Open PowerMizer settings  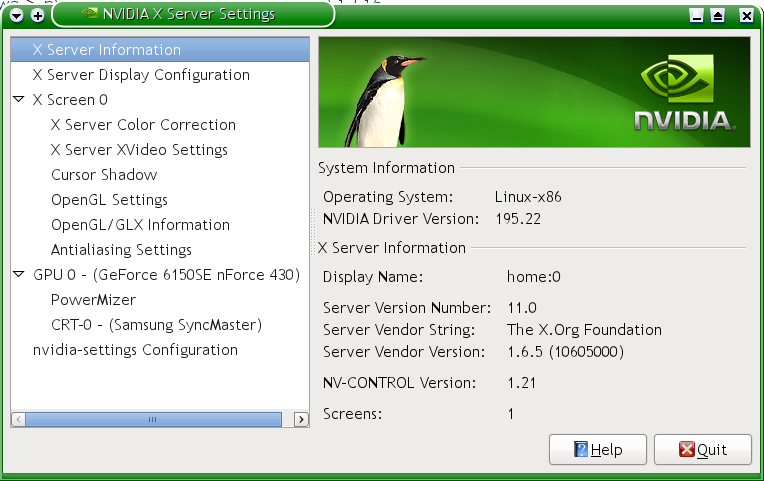tap(94, 300)
